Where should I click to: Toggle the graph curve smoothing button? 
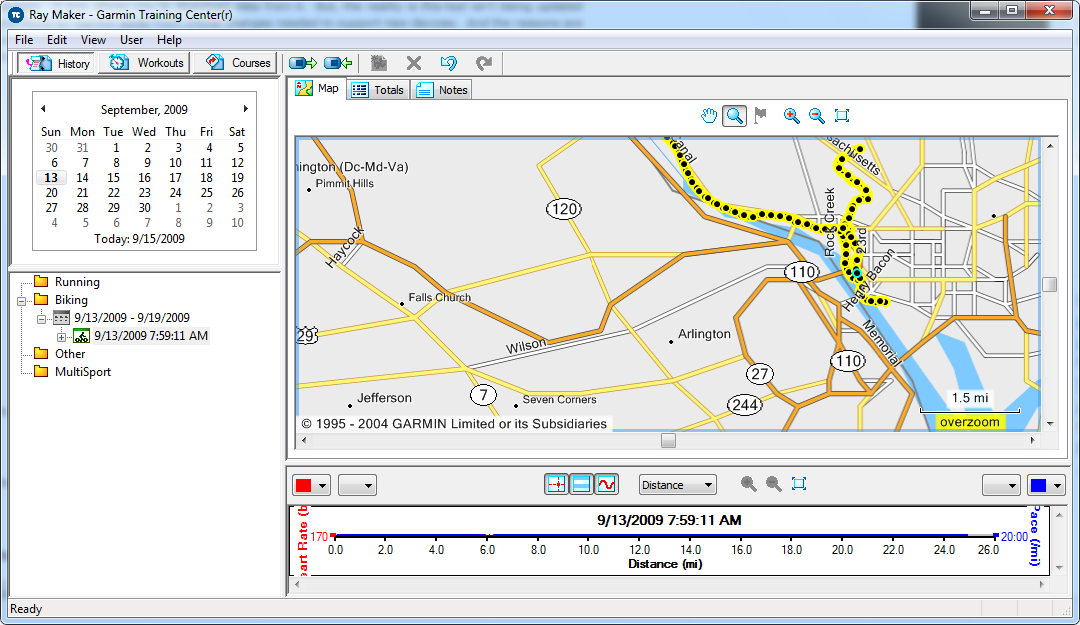coord(606,485)
